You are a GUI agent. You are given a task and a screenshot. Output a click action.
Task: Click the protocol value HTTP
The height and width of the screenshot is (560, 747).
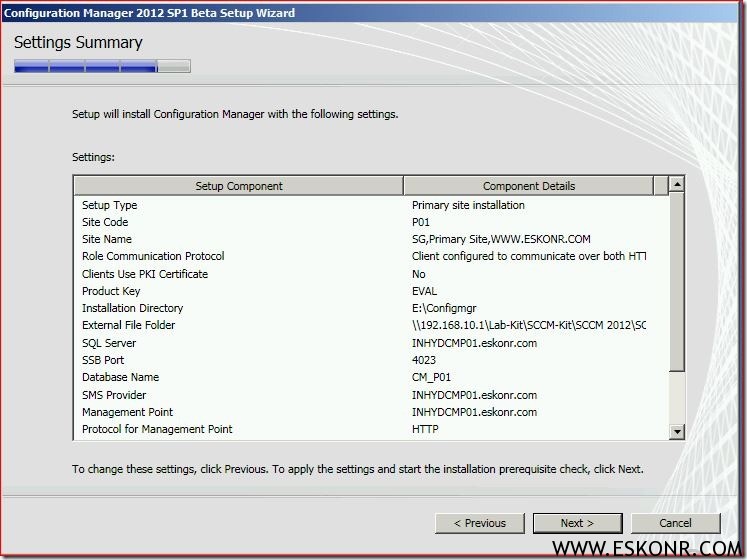tap(425, 429)
